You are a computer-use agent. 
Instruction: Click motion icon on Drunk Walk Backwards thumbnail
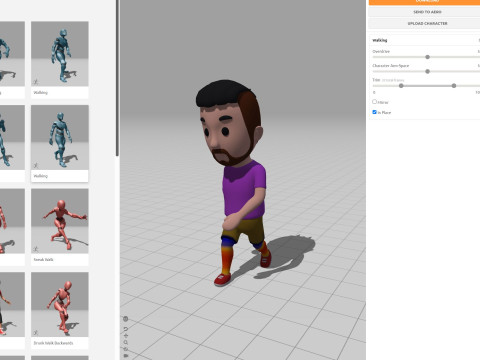click(x=36, y=332)
